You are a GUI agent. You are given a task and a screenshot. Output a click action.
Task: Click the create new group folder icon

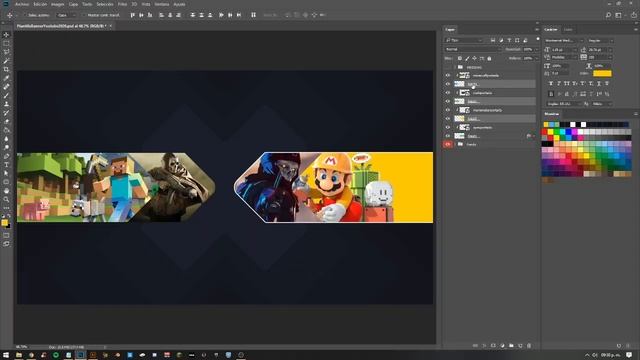click(x=511, y=346)
